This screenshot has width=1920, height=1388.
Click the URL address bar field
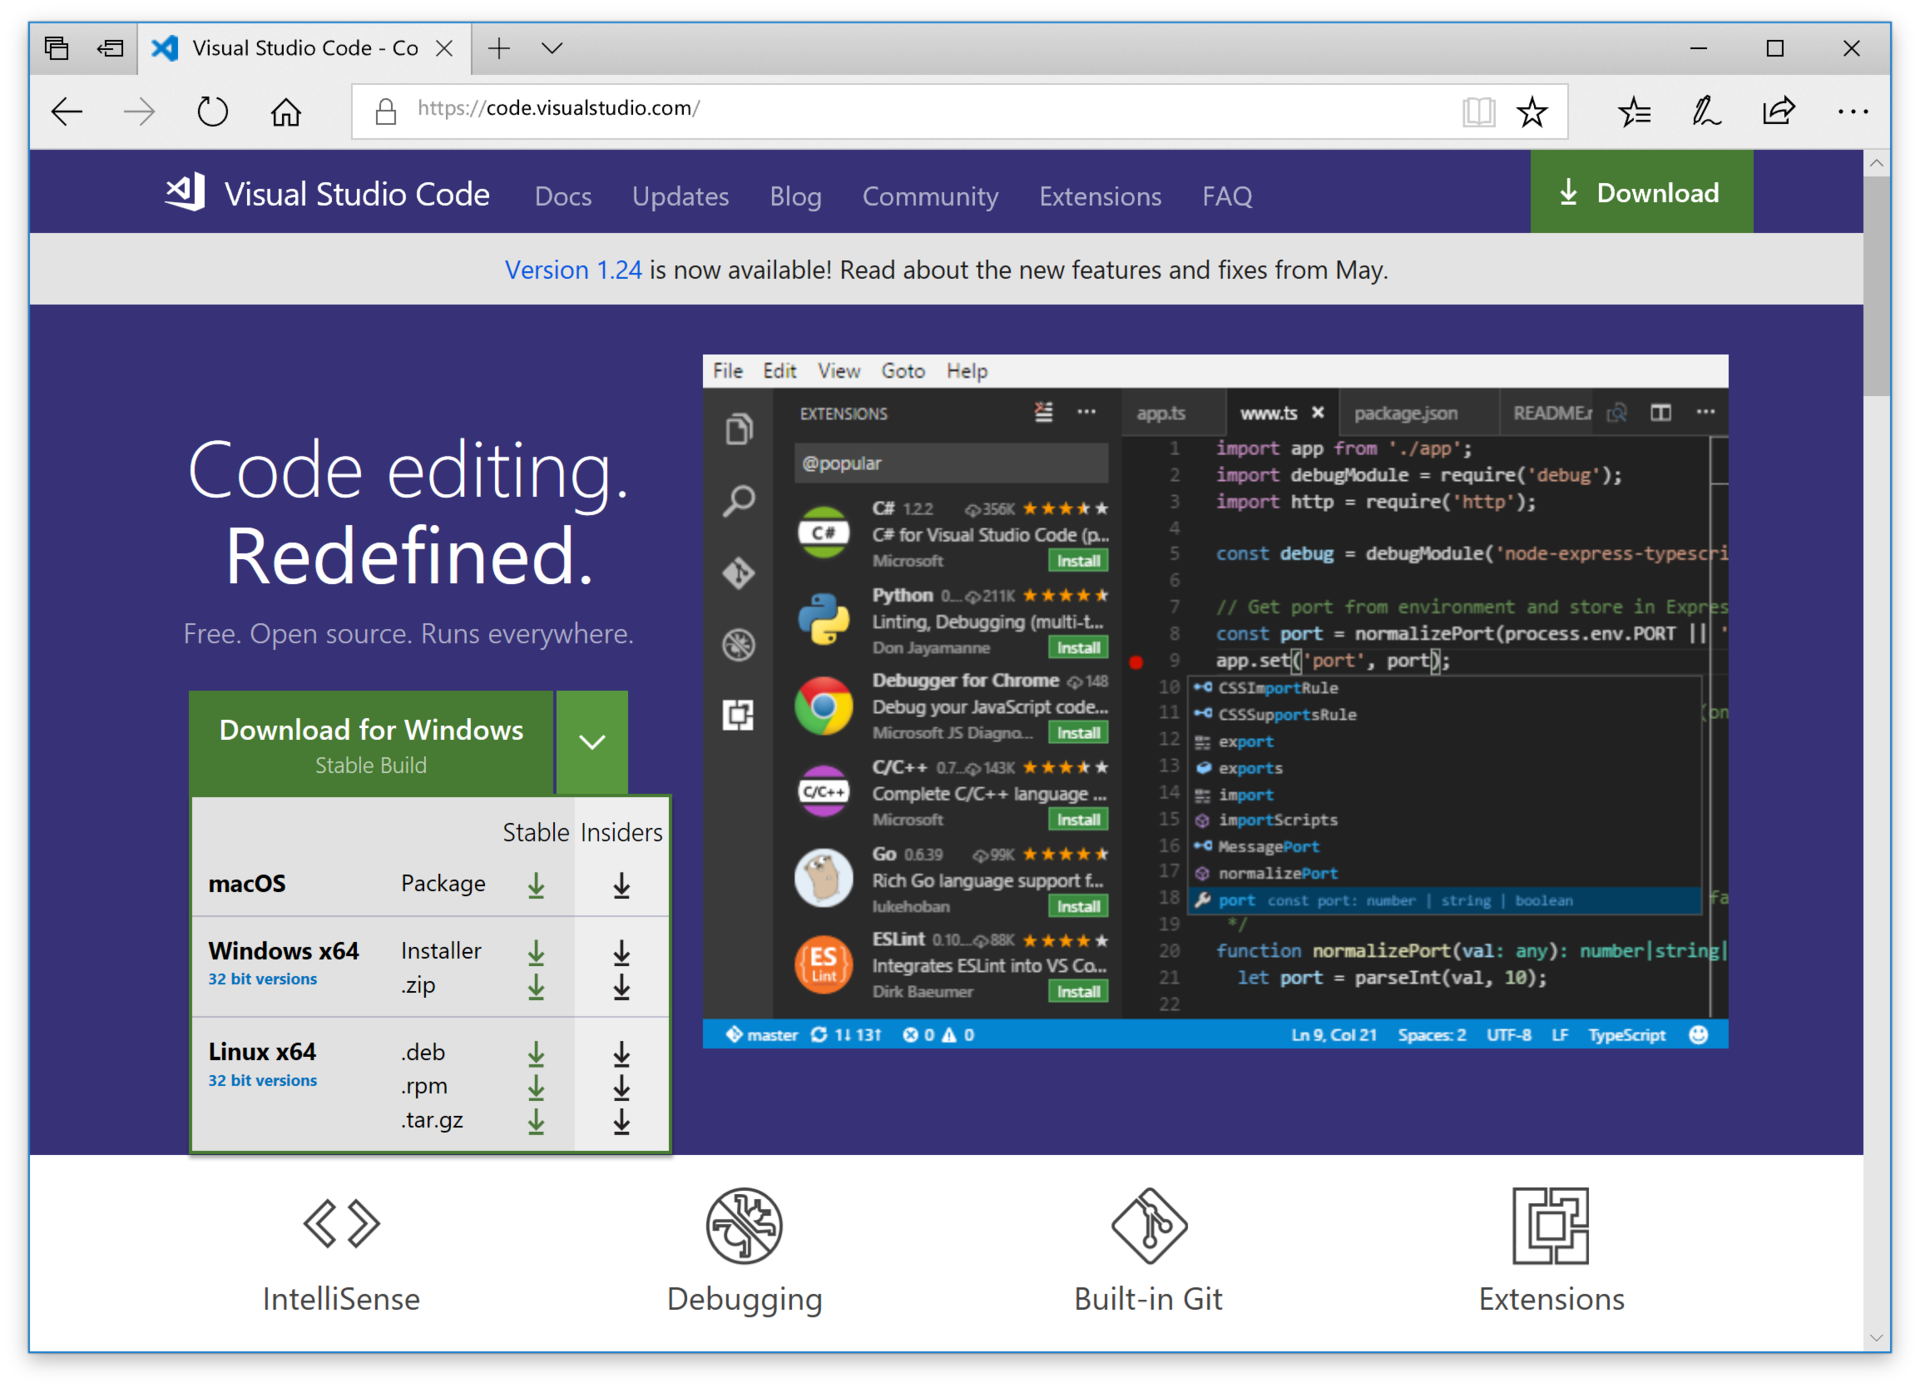coord(900,109)
